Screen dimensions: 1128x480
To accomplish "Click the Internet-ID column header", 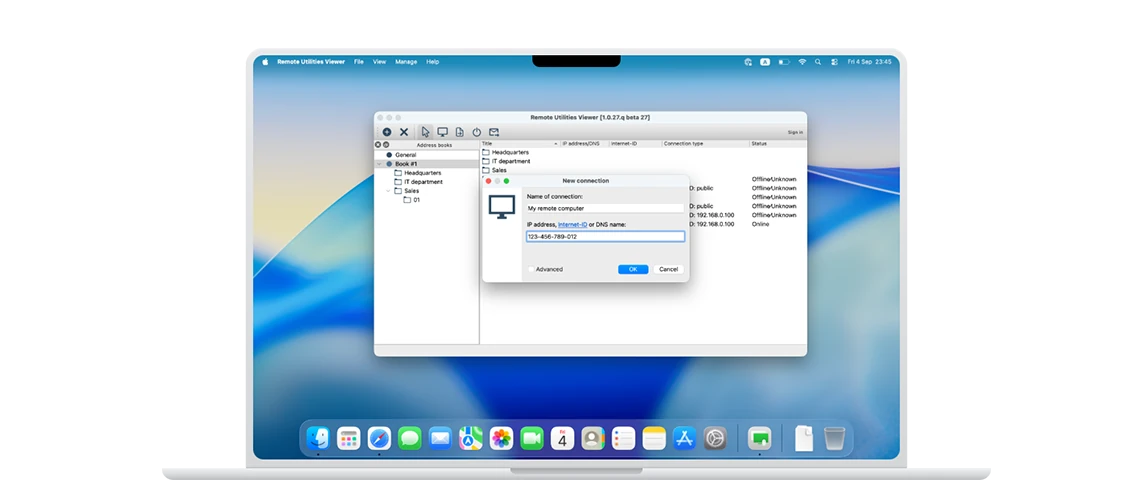I will coord(635,144).
